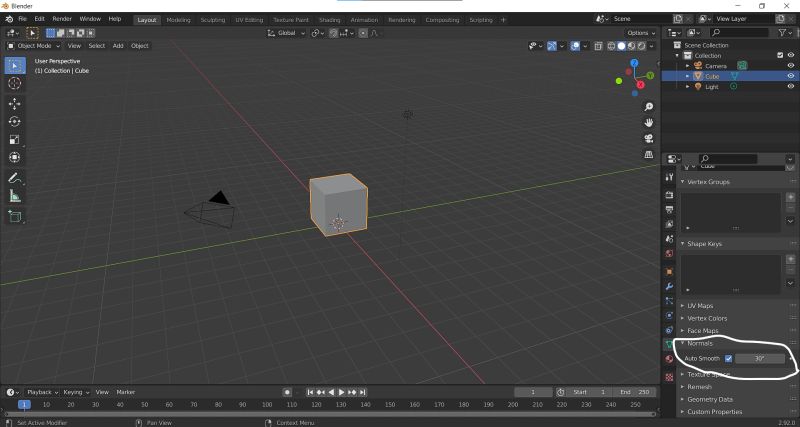Screen dimensions: 800x427
Task: Click the current frame number field
Action: click(533, 392)
